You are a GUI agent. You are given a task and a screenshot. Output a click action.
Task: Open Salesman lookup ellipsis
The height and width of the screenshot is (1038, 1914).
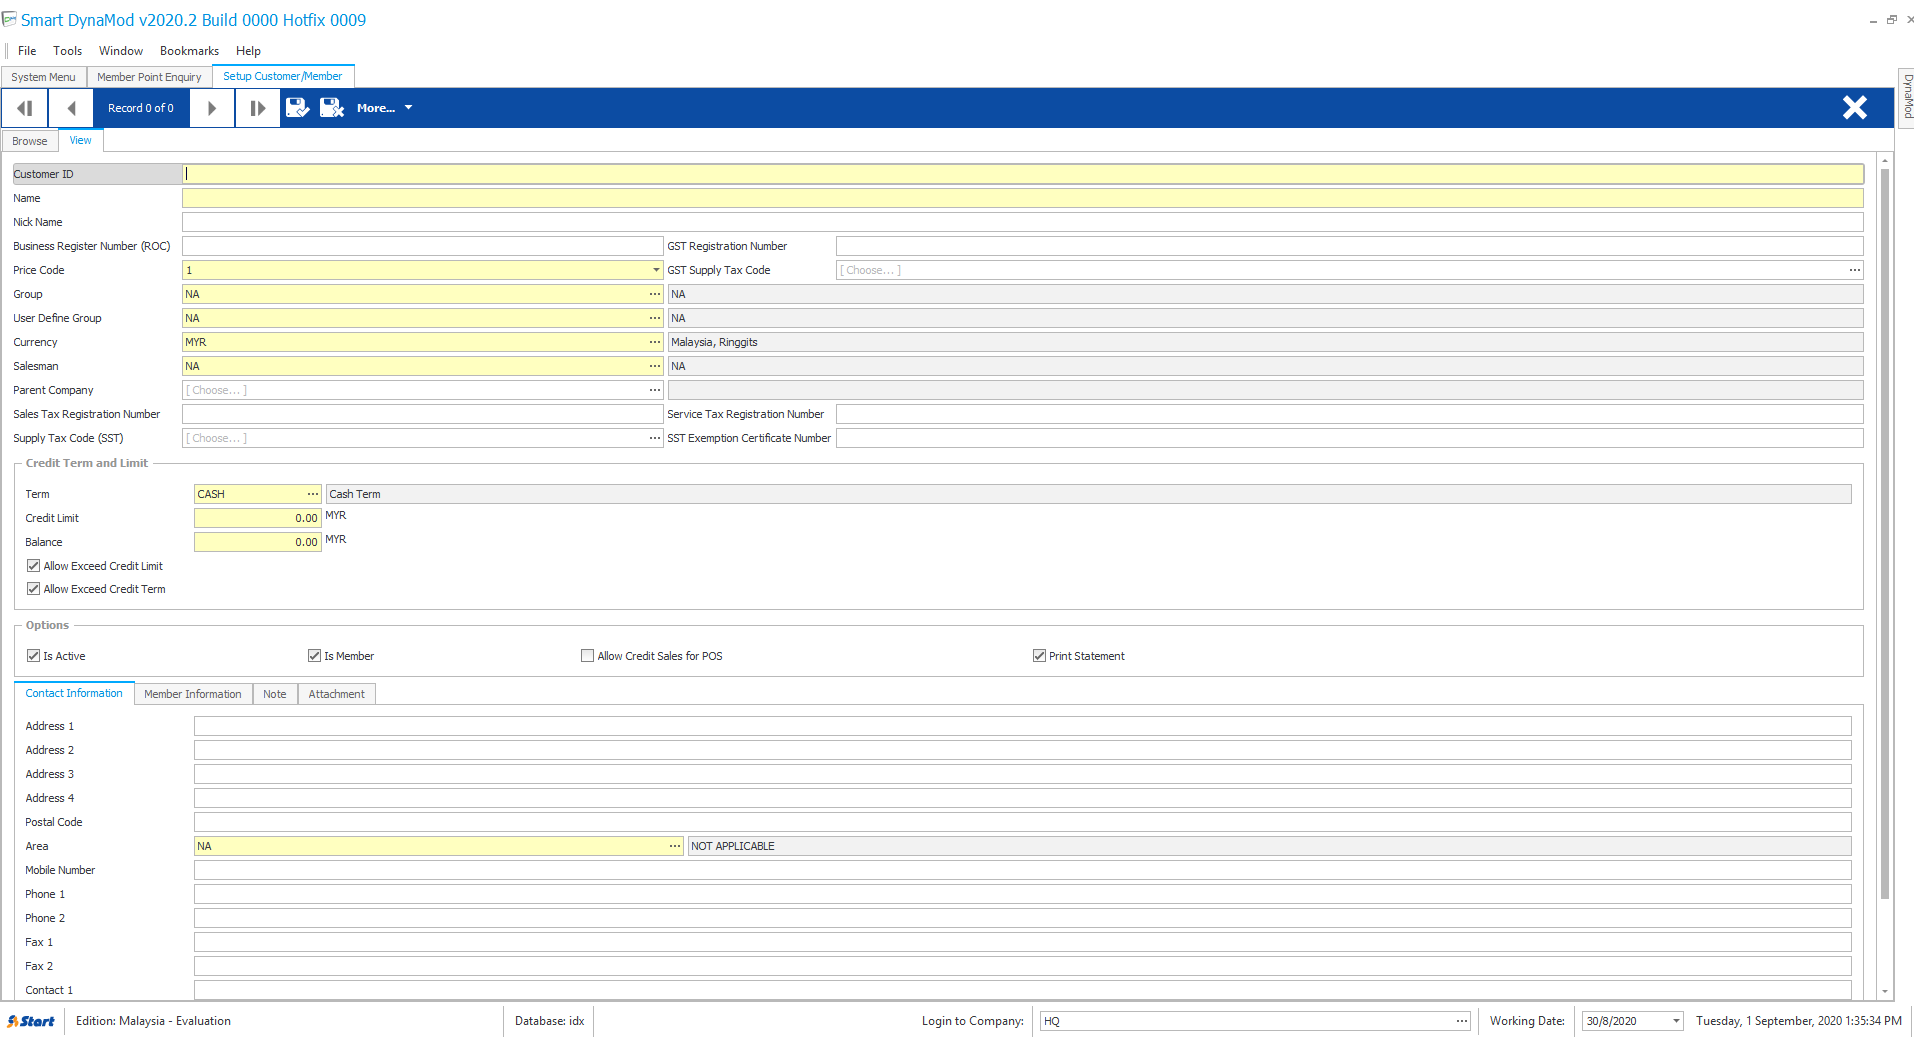(x=655, y=366)
